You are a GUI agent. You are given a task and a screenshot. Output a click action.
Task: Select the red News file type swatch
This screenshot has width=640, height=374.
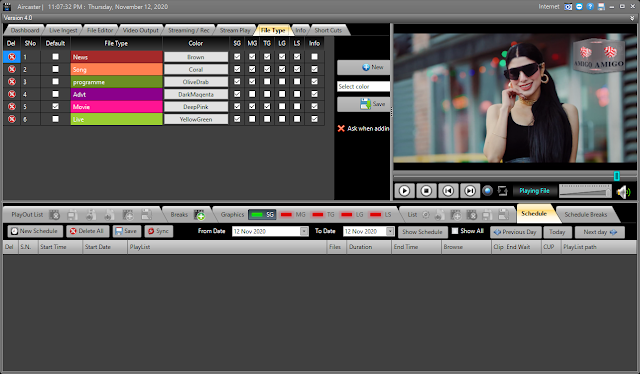coord(117,57)
